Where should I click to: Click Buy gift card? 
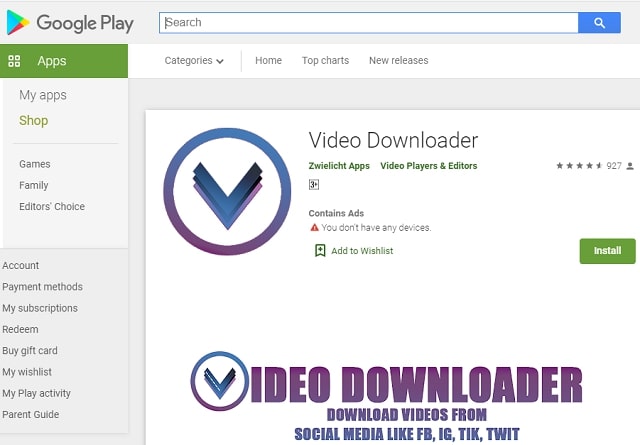[x=30, y=351]
